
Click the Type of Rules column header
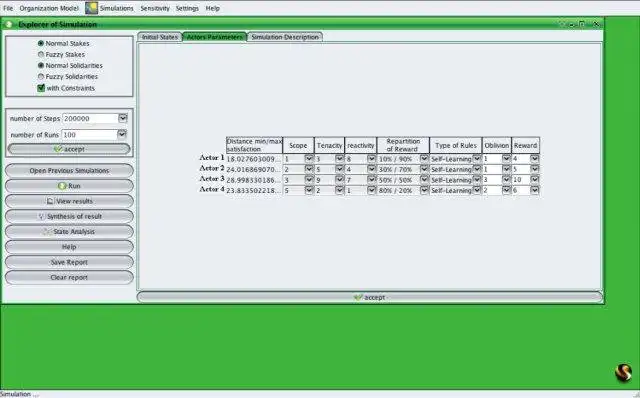pyautogui.click(x=456, y=145)
